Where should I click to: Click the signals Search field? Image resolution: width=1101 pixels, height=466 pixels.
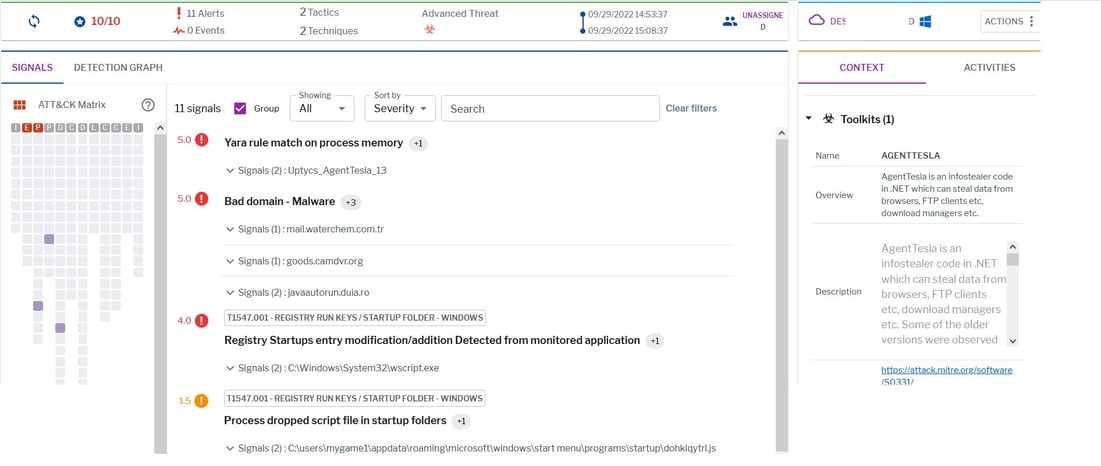[550, 108]
